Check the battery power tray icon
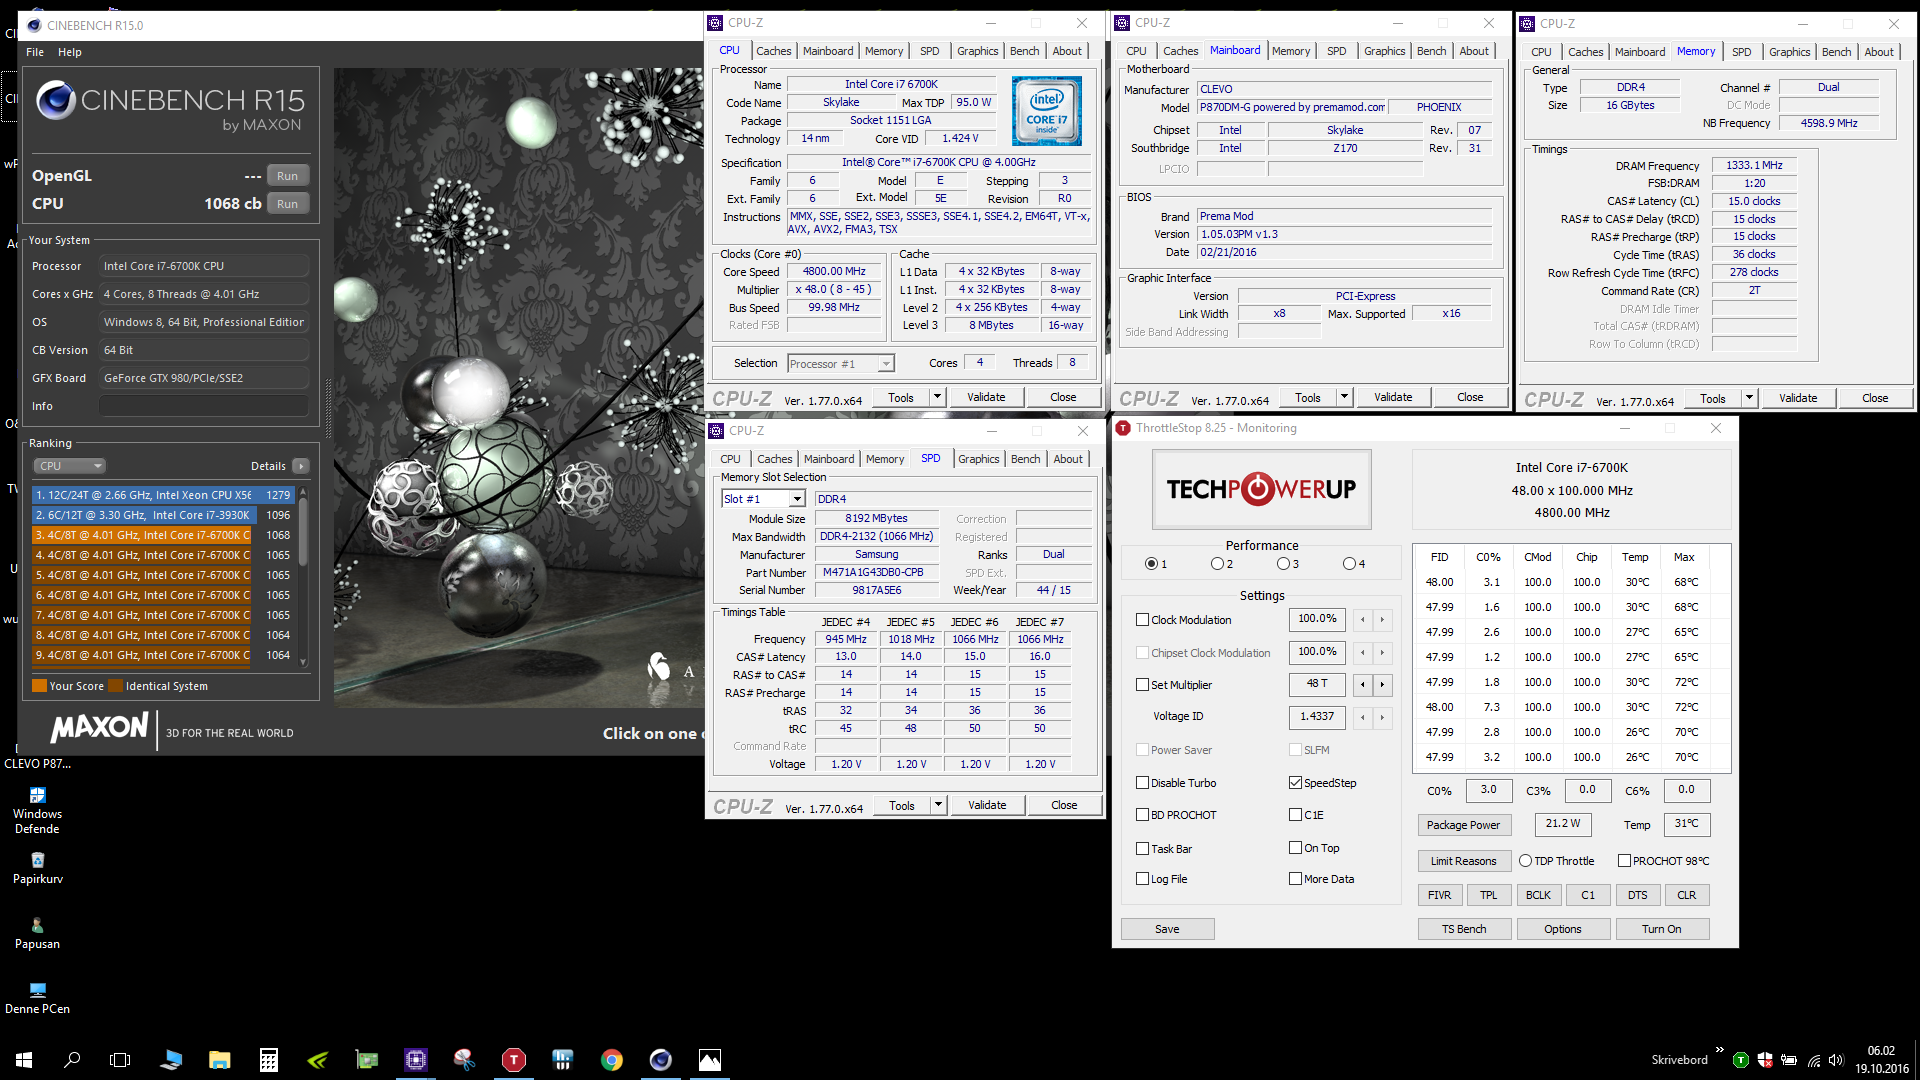 point(1789,1060)
